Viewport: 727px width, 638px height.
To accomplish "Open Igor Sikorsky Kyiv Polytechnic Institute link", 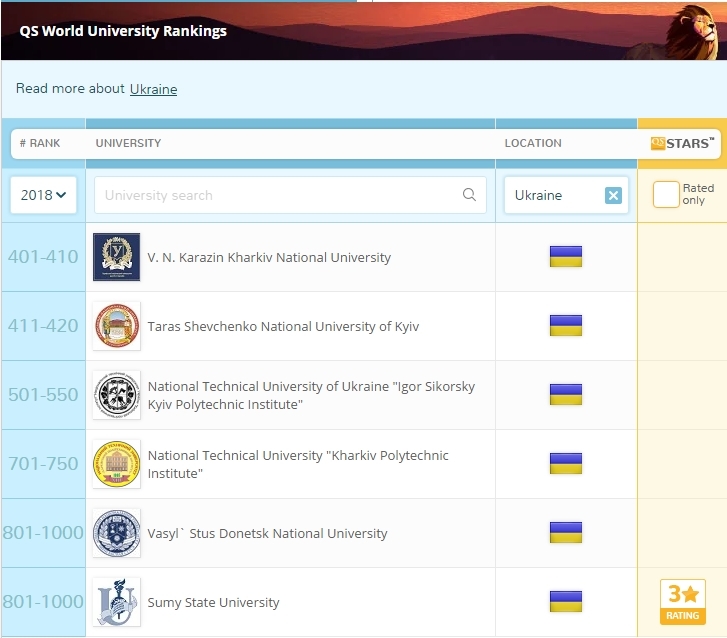I will click(311, 395).
